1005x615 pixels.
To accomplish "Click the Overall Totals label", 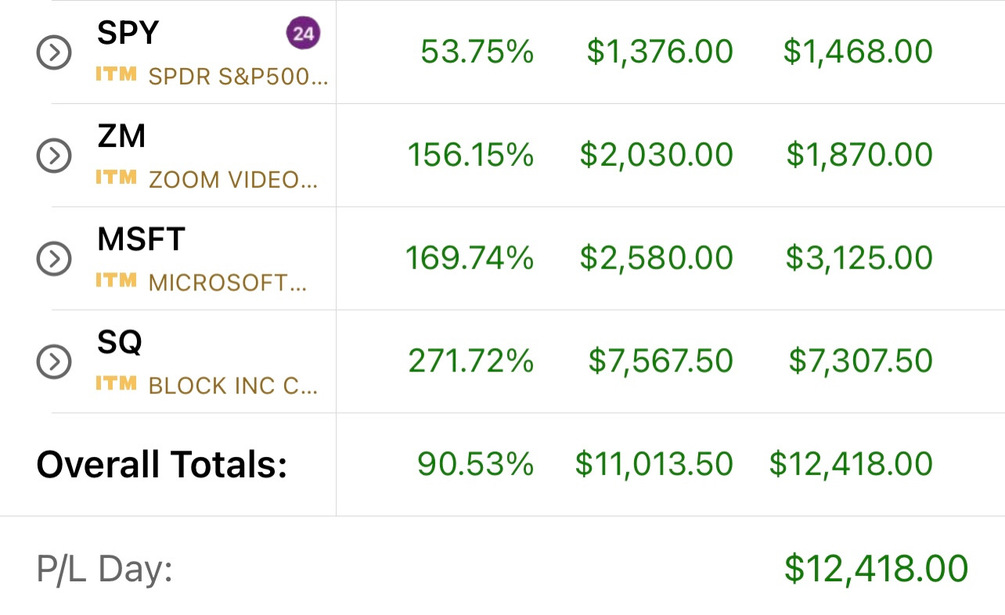I will pyautogui.click(x=161, y=465).
